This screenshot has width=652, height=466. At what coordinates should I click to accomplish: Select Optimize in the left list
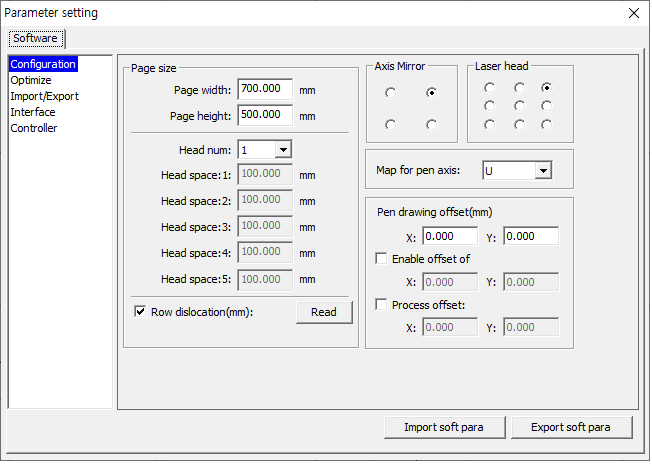click(x=31, y=80)
